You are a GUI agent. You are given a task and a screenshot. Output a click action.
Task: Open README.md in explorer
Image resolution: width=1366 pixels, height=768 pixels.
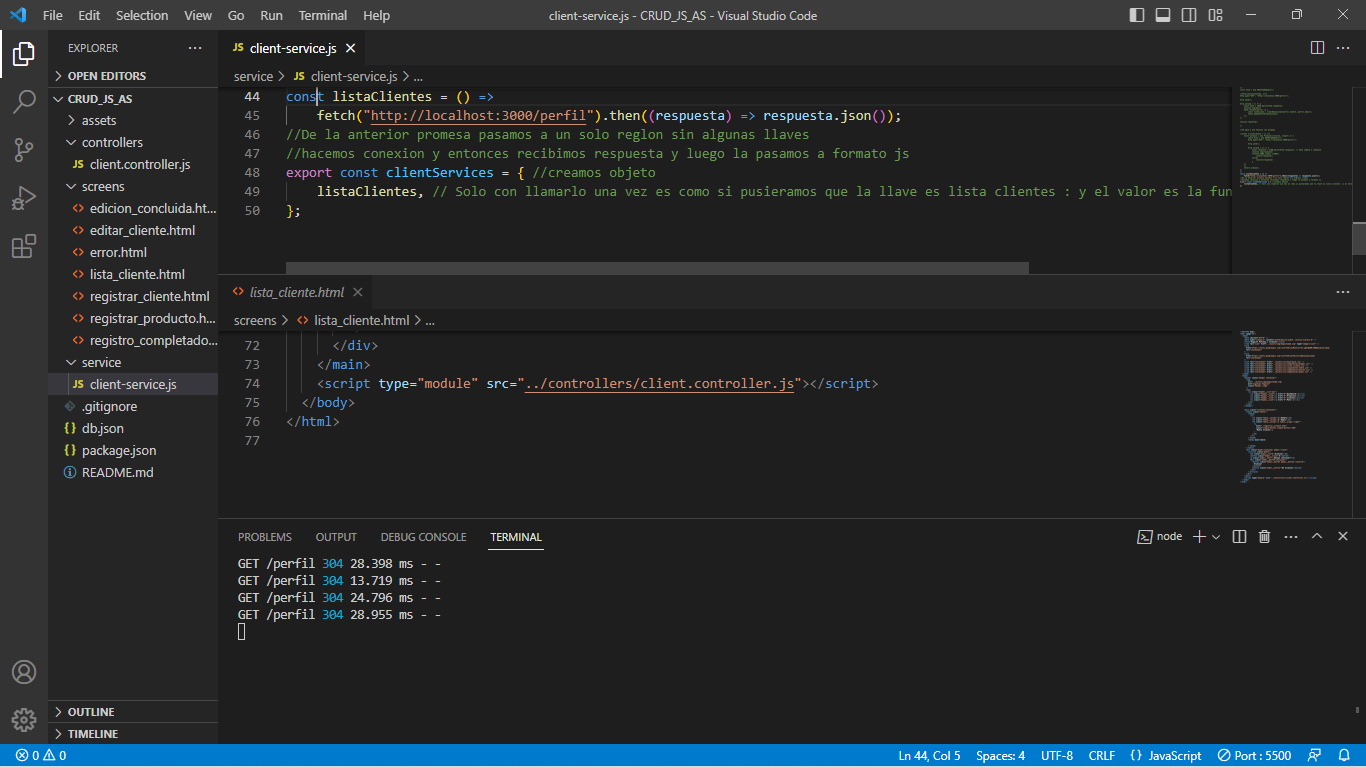pyautogui.click(x=133, y=472)
